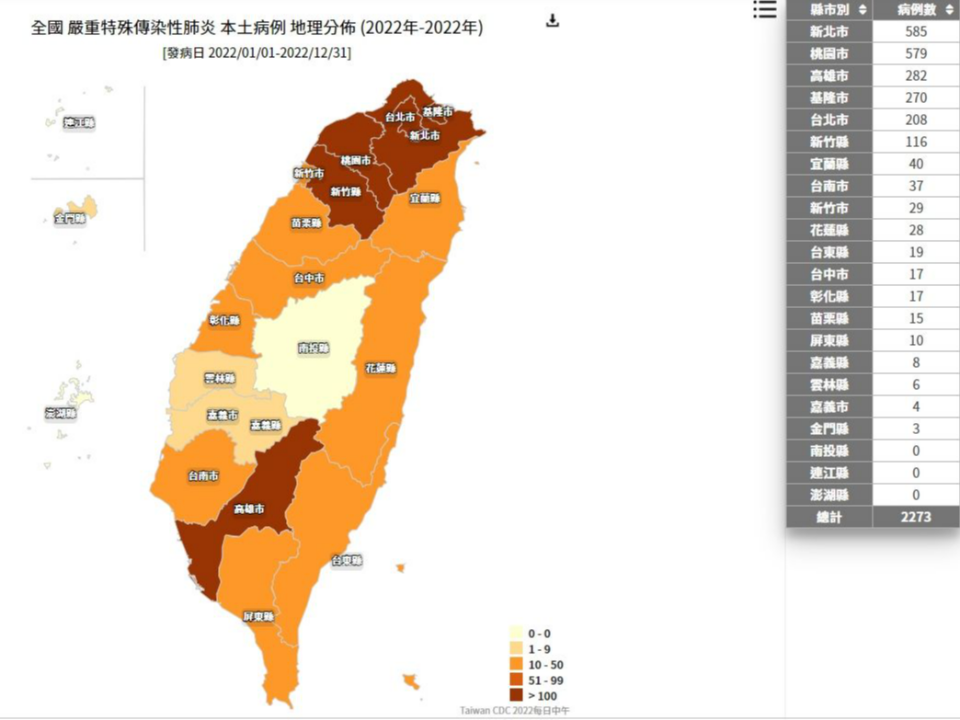Click 台中市 row in the table
Screen dimensions: 960x720
pos(872,274)
